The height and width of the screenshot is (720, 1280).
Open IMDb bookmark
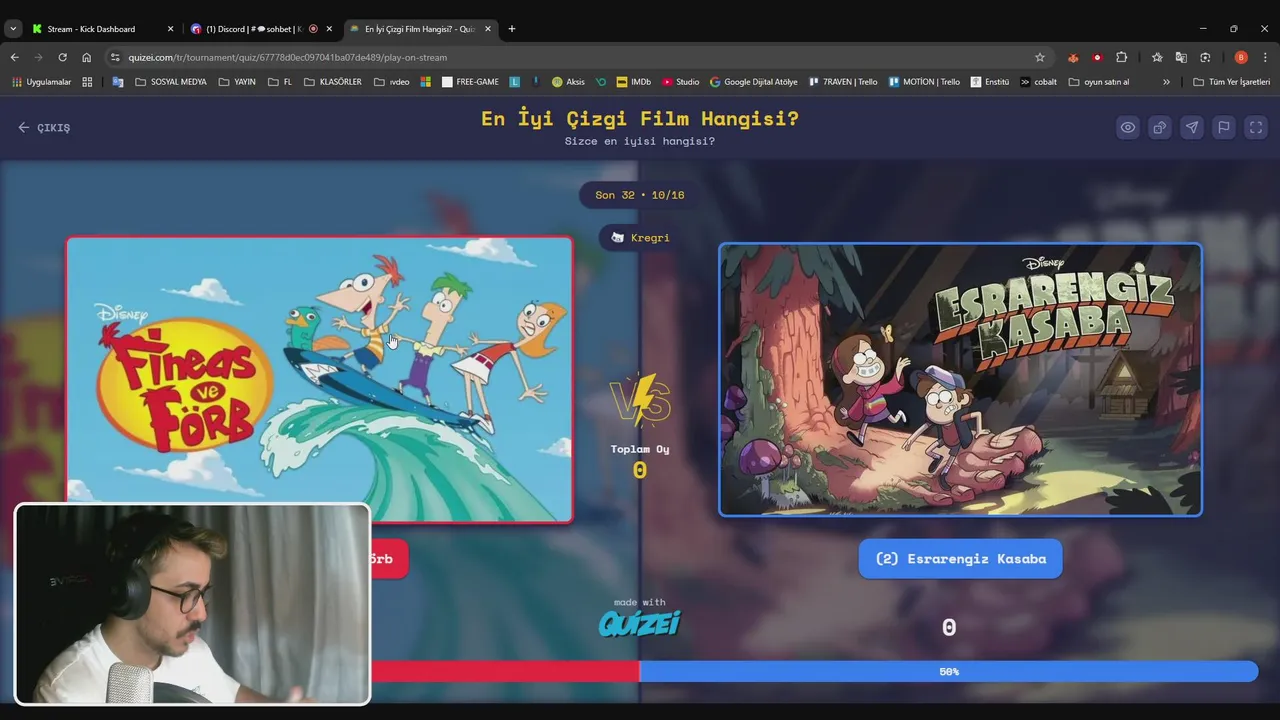coord(633,82)
